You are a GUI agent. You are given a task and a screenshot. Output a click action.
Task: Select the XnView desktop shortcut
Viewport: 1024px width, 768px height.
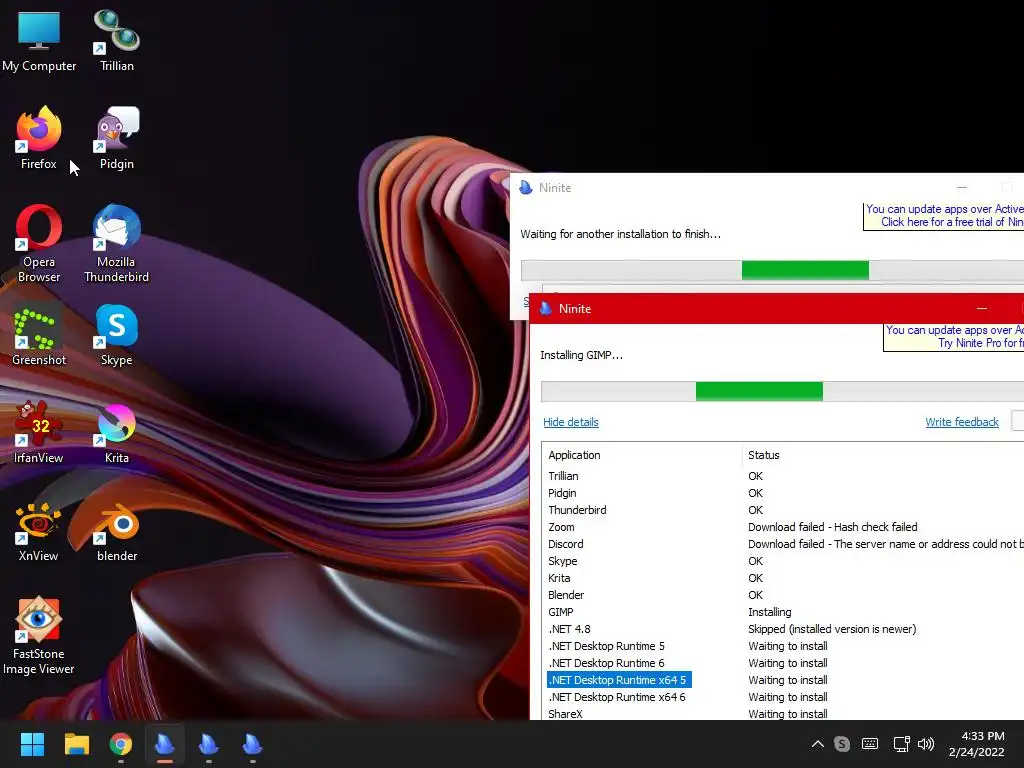pyautogui.click(x=39, y=532)
